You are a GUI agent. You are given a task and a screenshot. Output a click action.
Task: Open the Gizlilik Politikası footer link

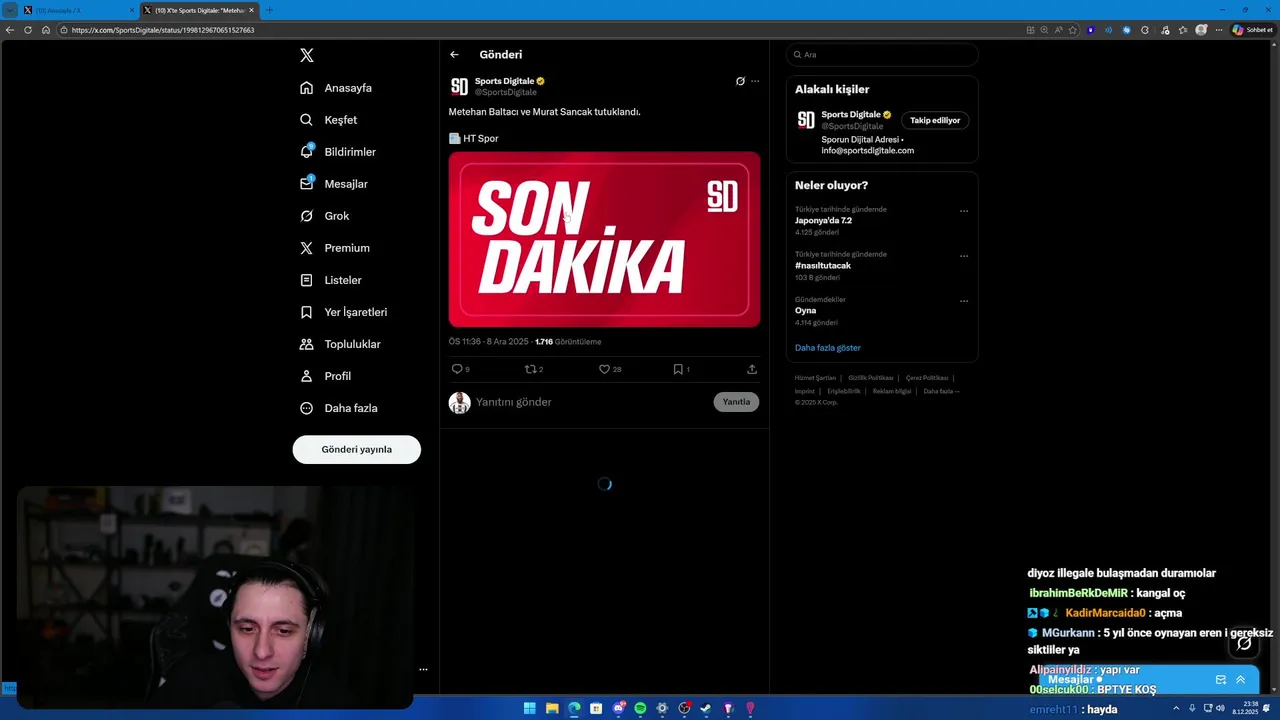[x=871, y=378]
